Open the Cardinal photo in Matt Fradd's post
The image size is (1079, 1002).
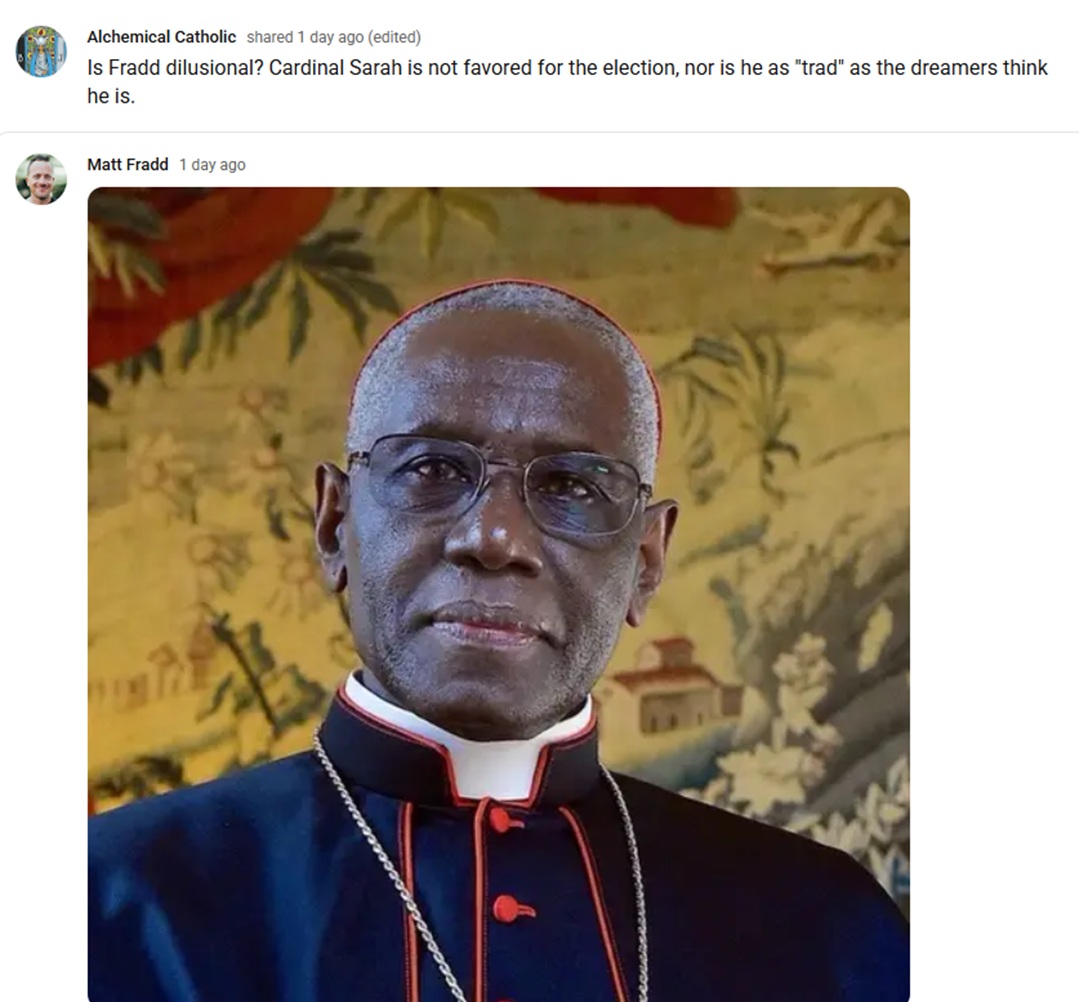(499, 595)
